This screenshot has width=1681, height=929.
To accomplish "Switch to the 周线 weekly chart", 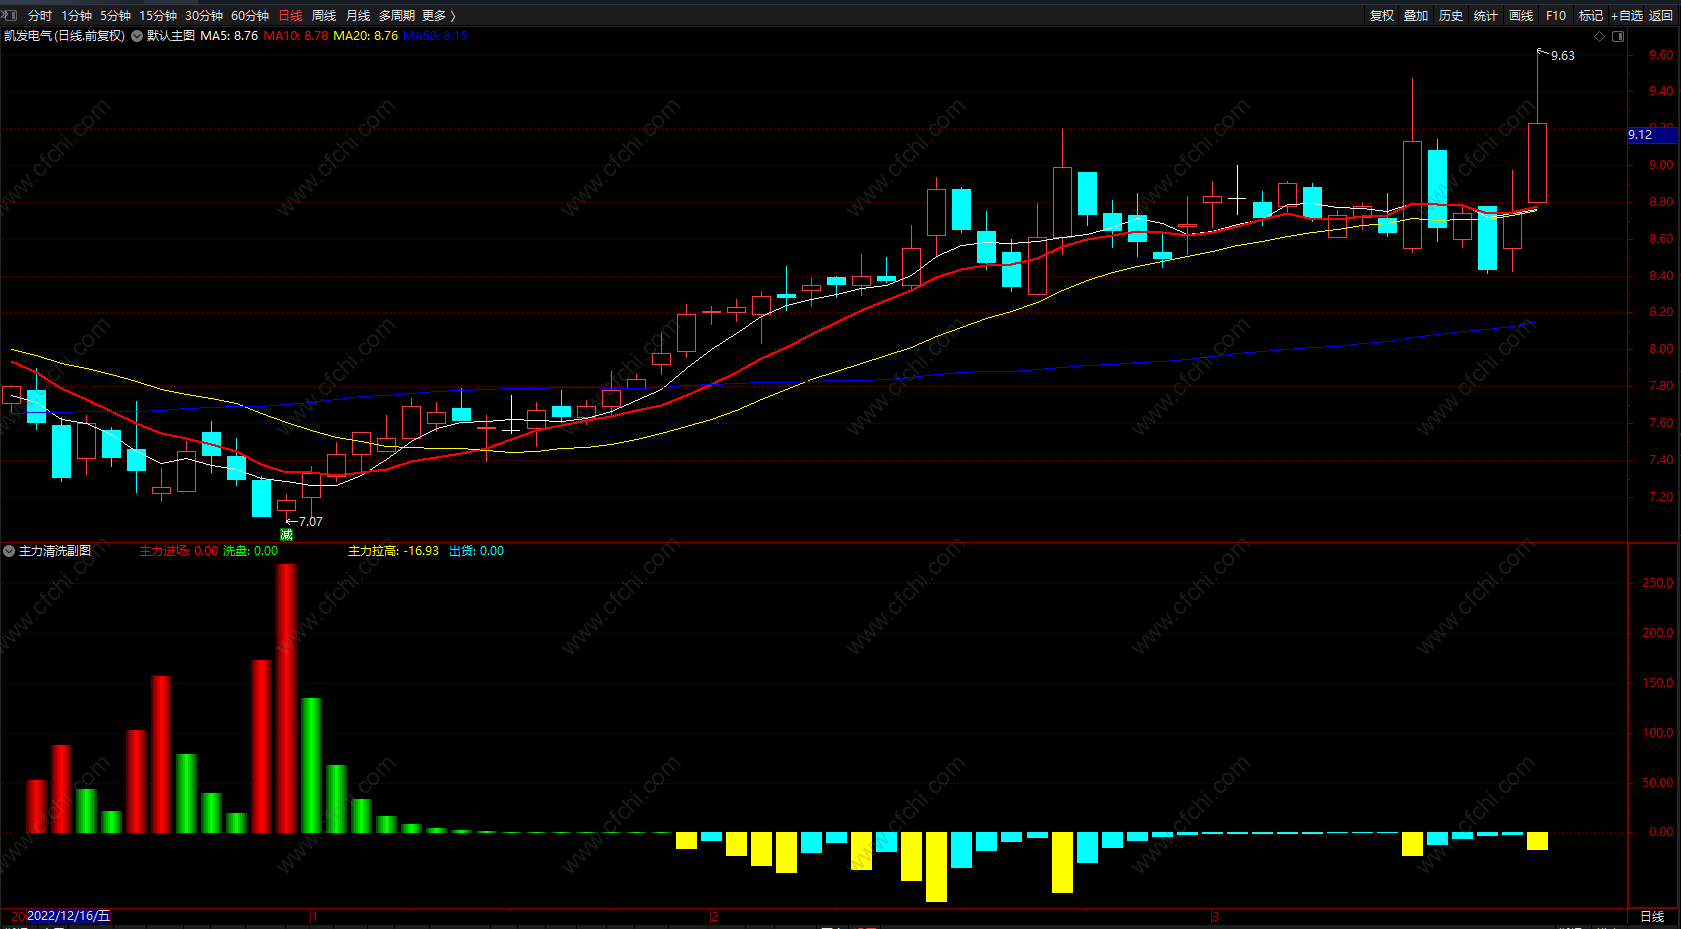I will click(324, 16).
